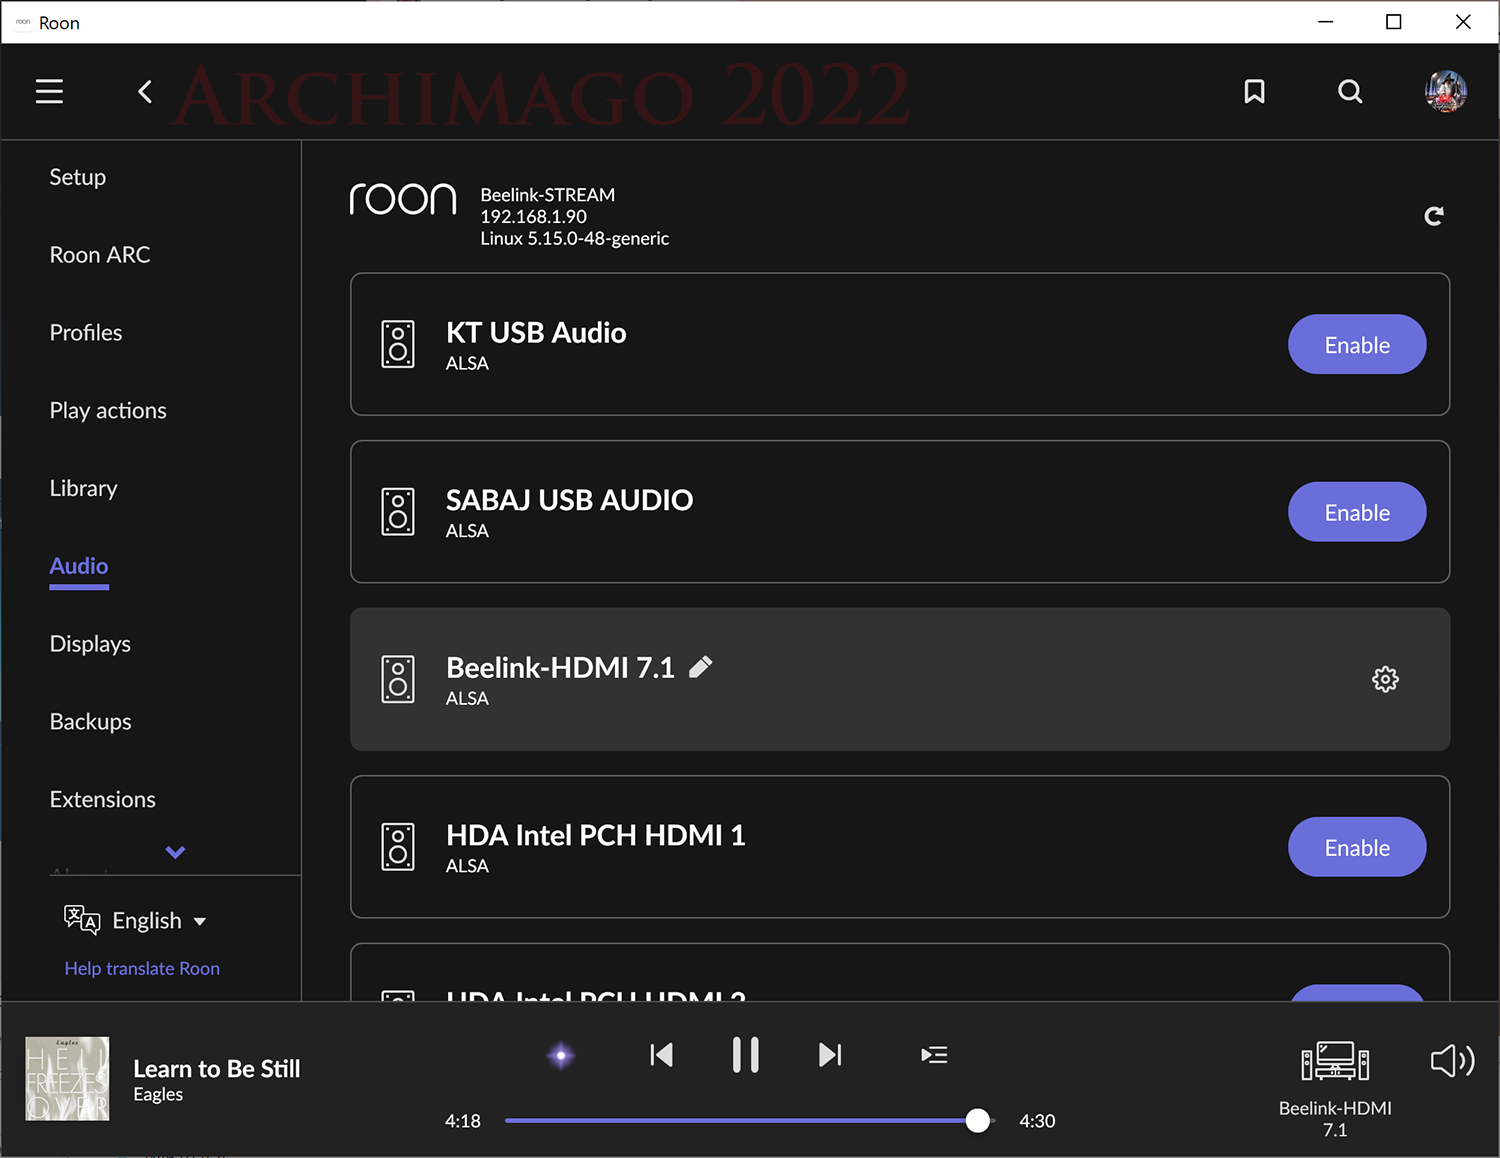This screenshot has width=1500, height=1158.
Task: Click the elapsed time 4:18
Action: (463, 1121)
